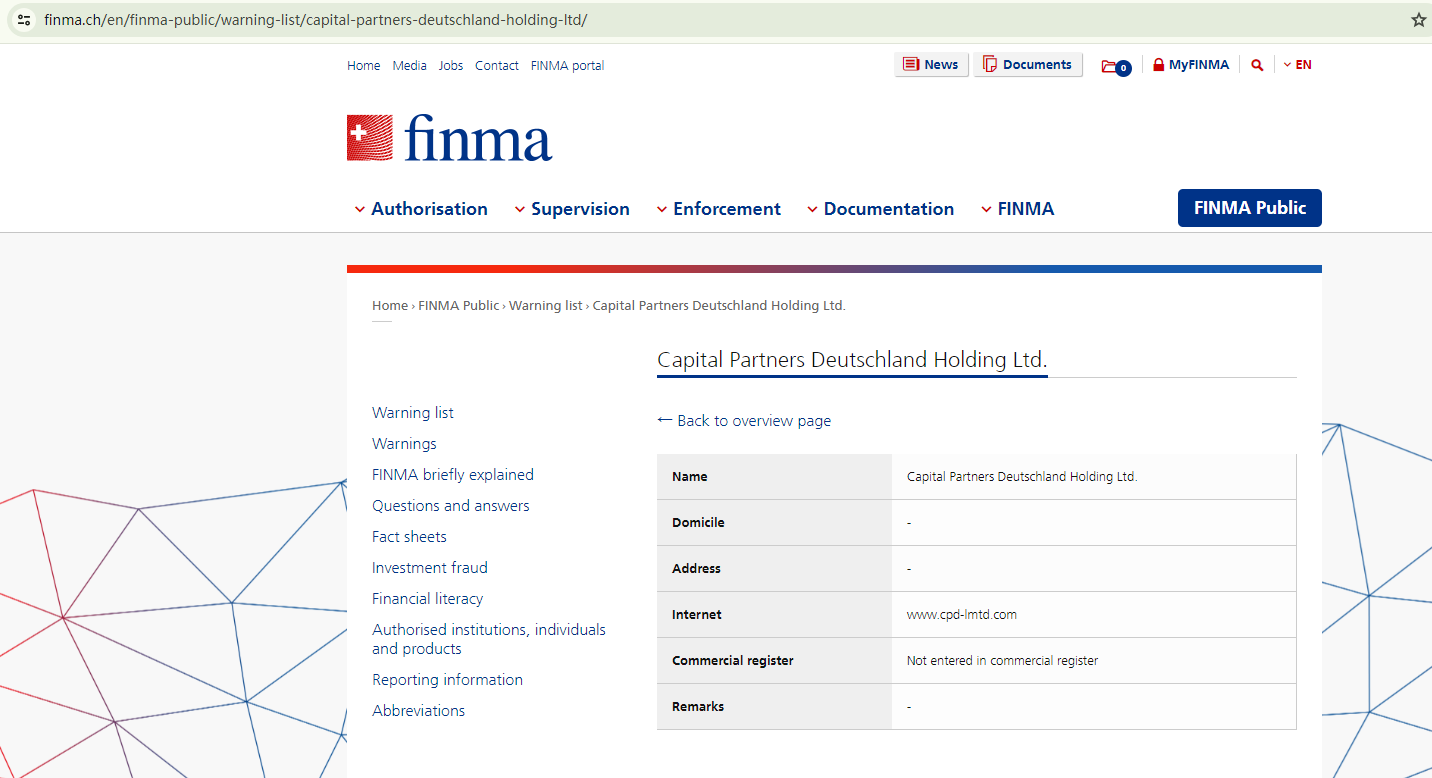Bookmark page with star icon
1432x778 pixels.
[x=1418, y=20]
